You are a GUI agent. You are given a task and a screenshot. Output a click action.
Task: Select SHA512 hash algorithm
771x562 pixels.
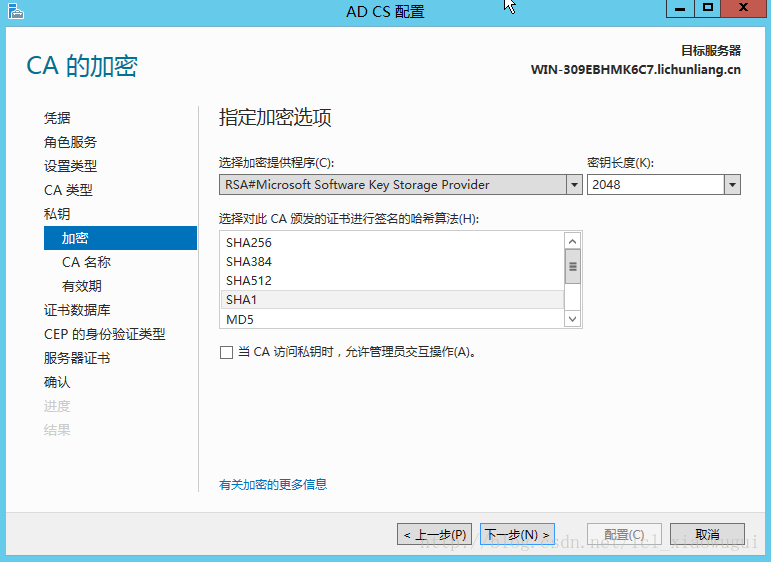click(x=392, y=281)
